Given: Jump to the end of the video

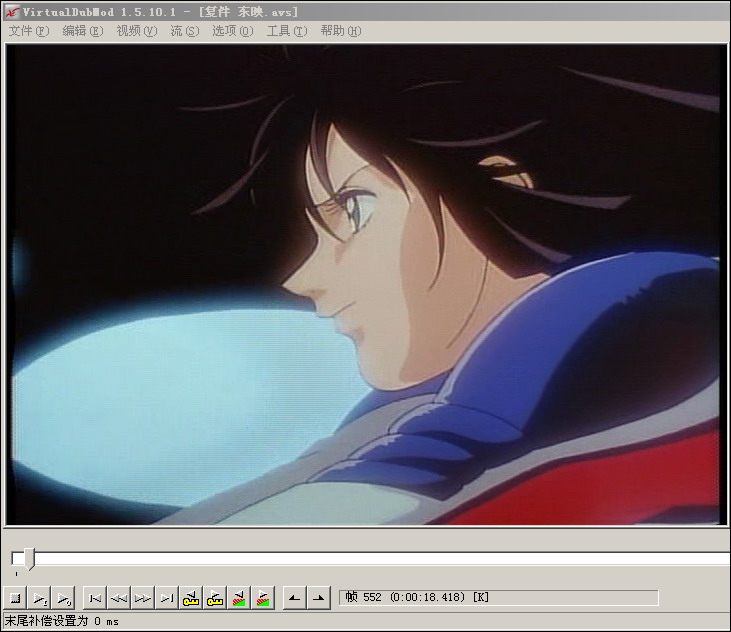Looking at the screenshot, I should coord(166,598).
